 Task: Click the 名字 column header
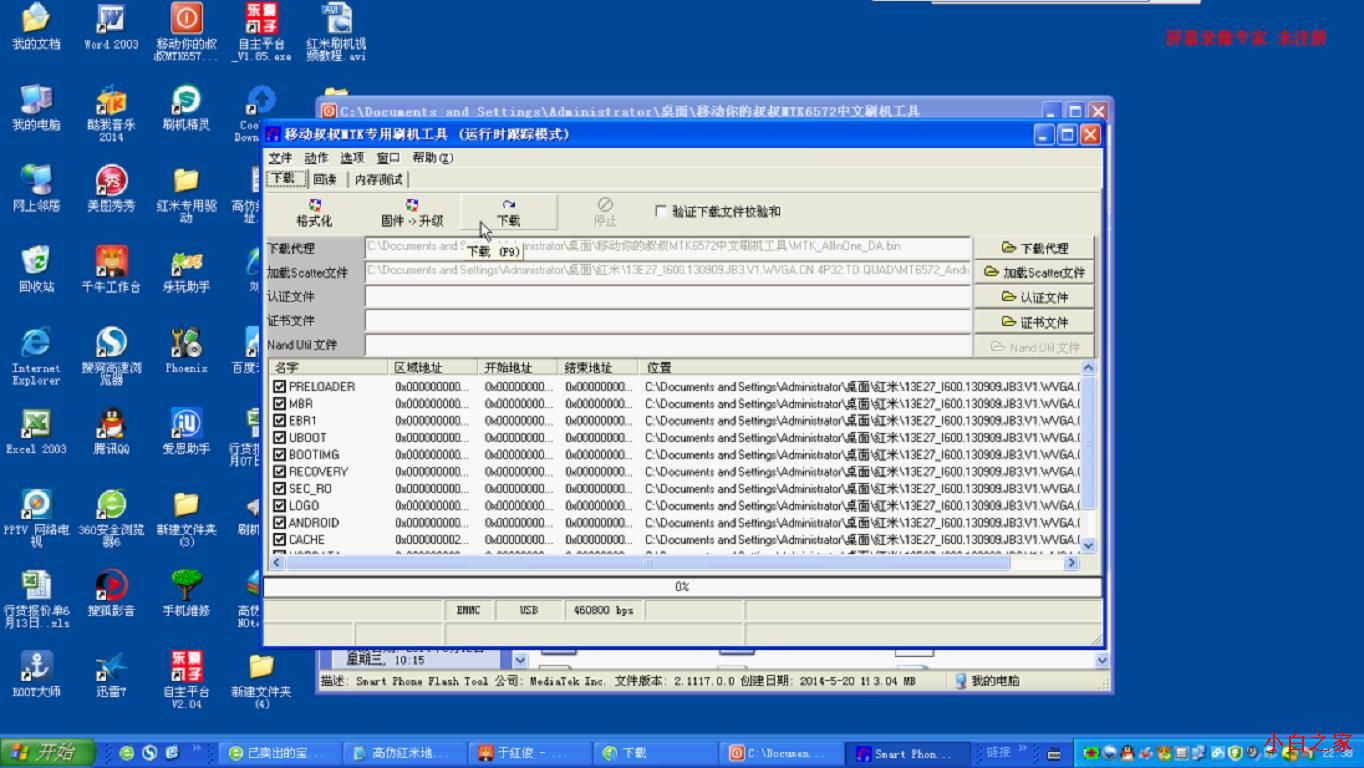click(329, 367)
